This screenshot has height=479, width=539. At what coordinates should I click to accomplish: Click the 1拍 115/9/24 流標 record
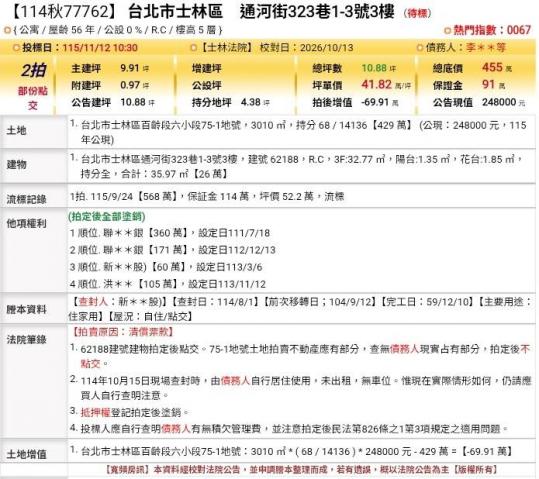207,197
